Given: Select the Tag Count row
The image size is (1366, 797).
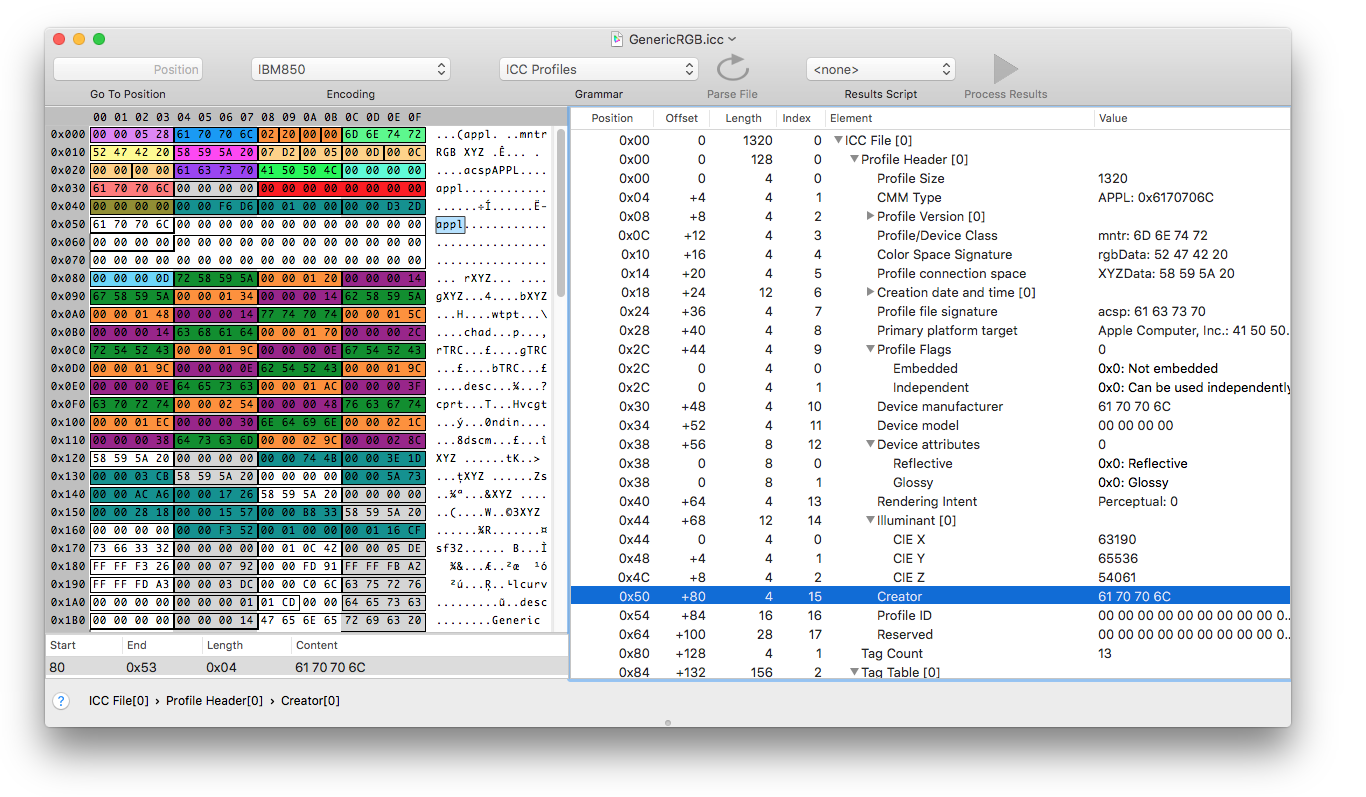Looking at the screenshot, I should [x=930, y=653].
